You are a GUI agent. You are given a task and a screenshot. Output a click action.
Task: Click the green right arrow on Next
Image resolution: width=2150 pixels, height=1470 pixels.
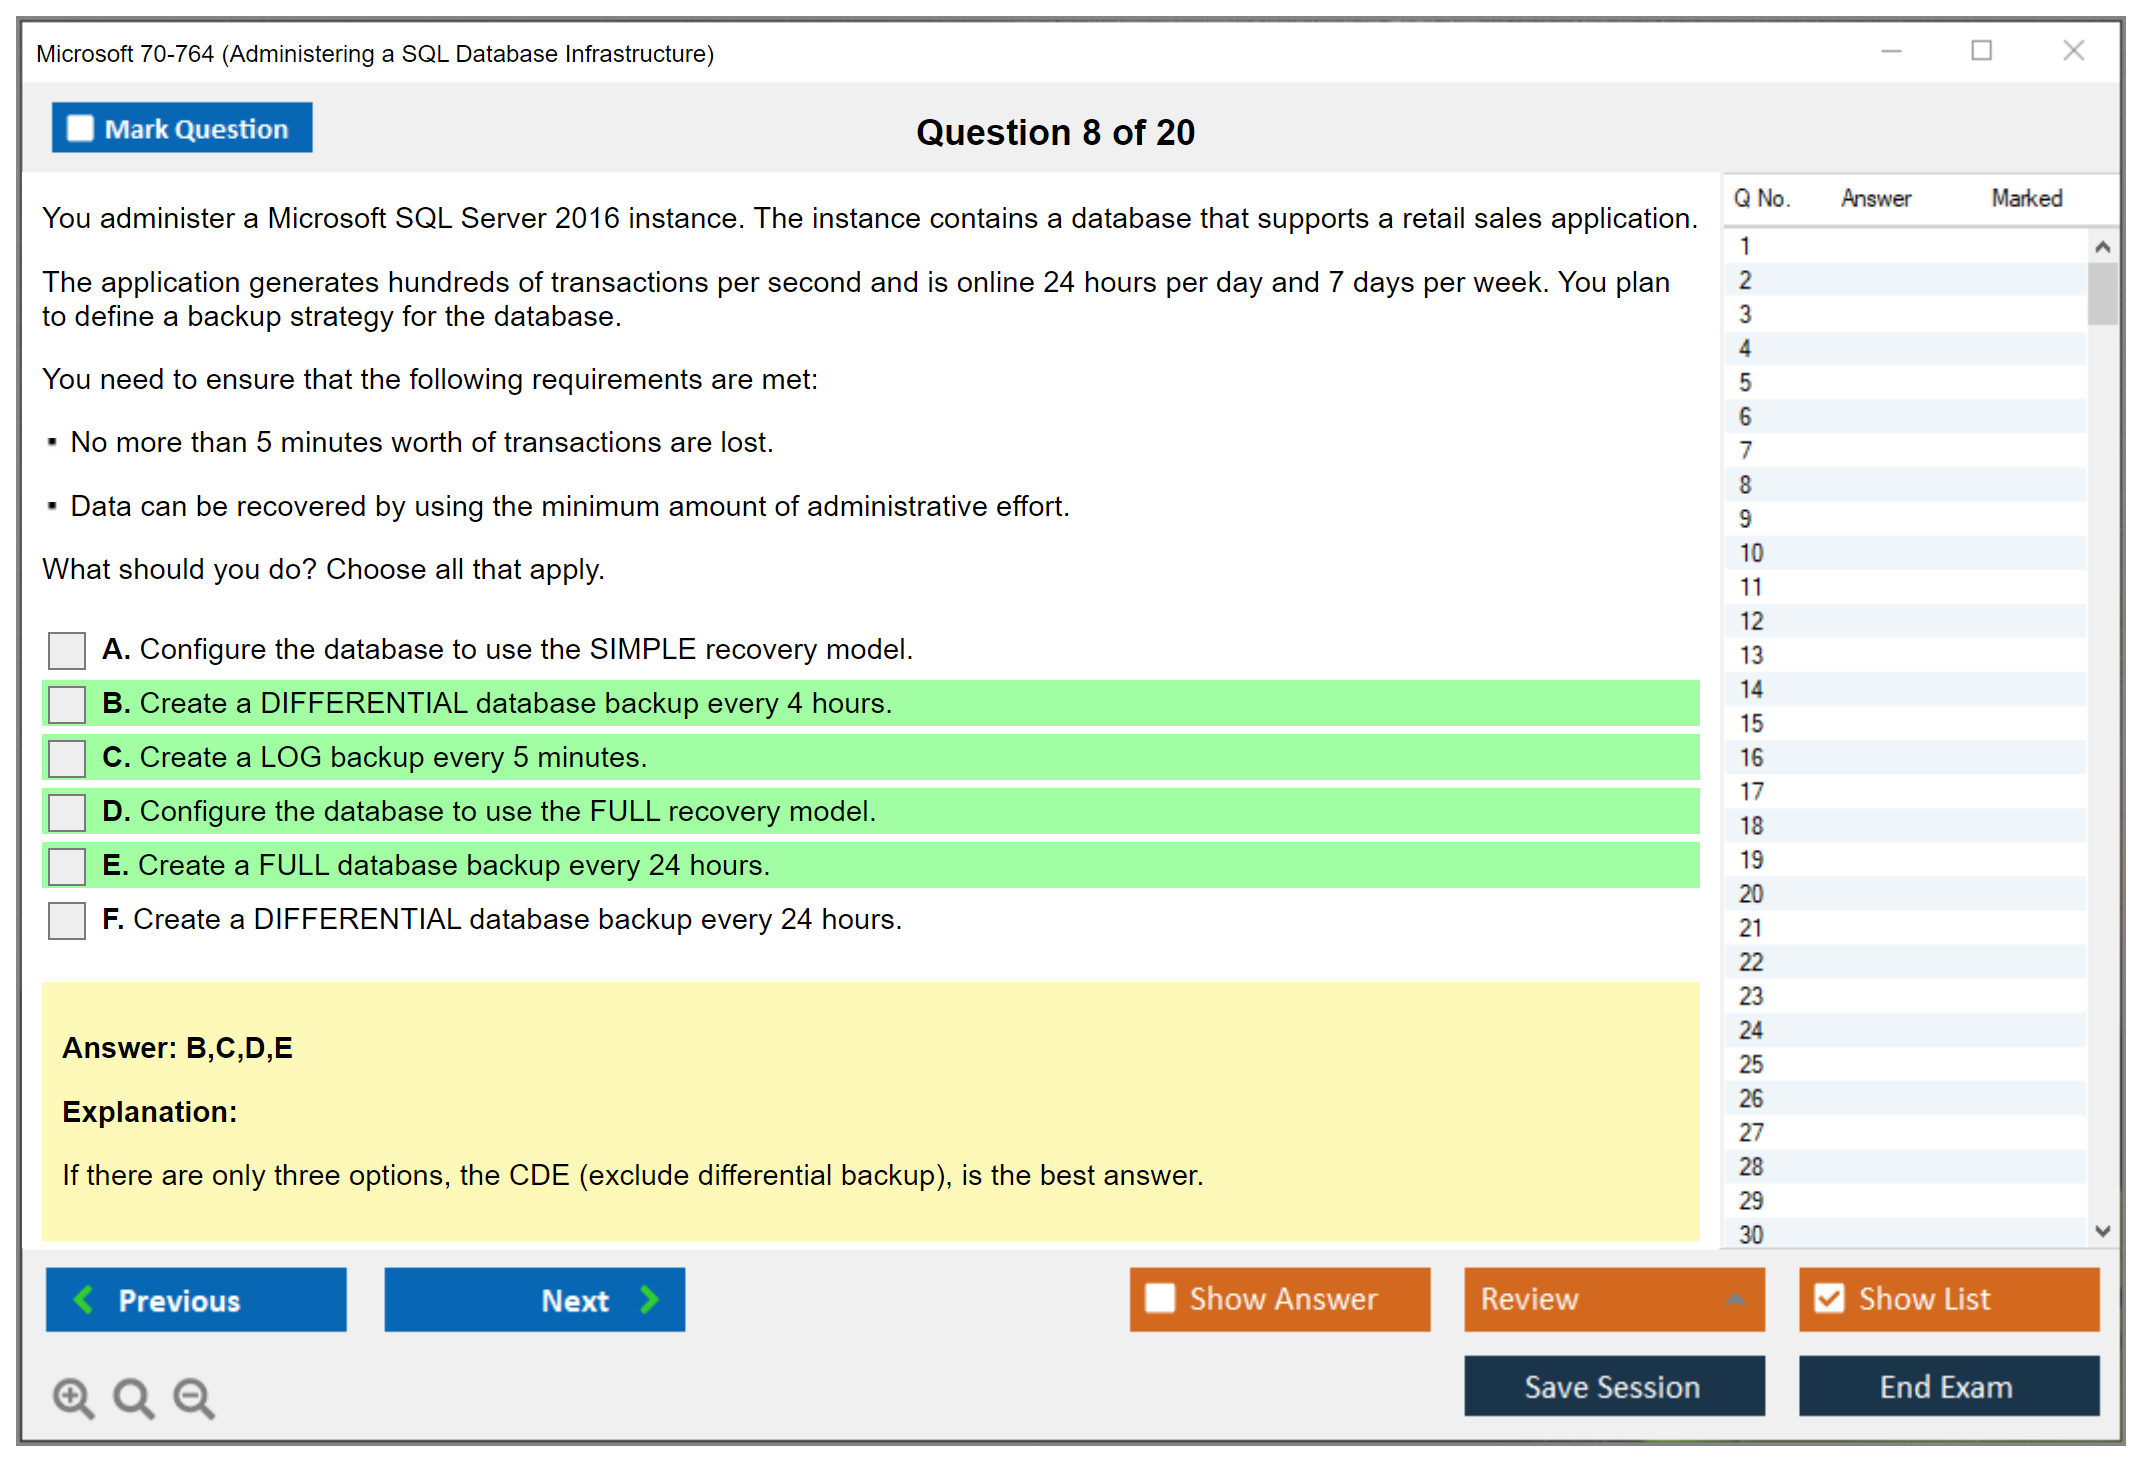(x=650, y=1299)
